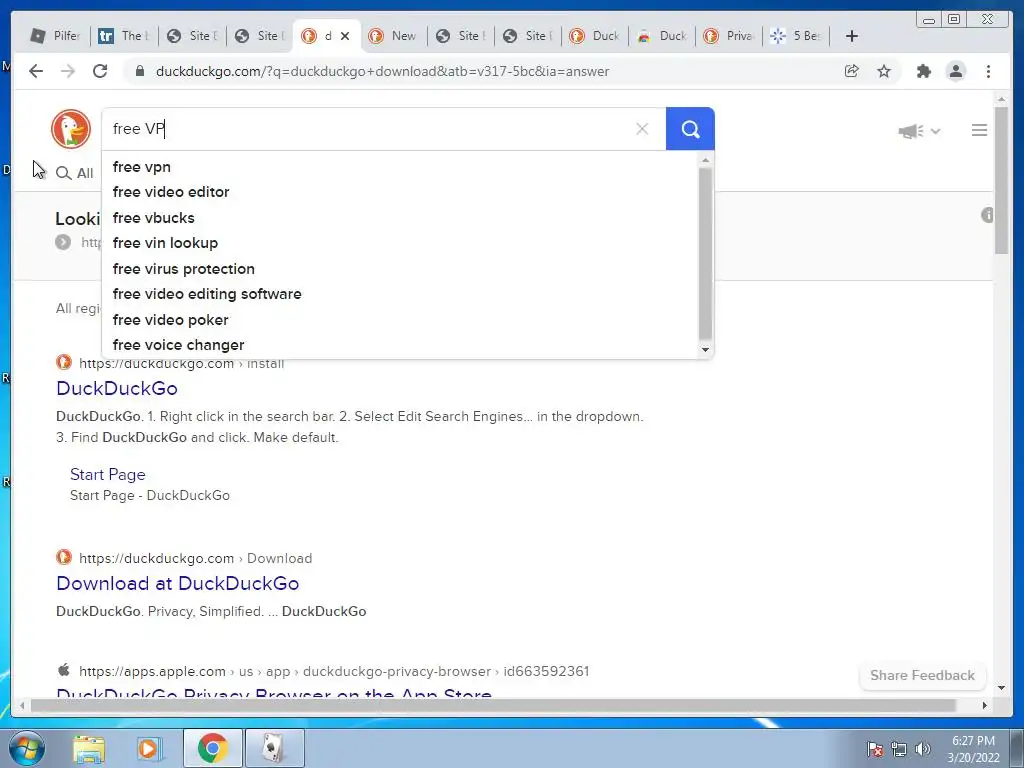The width and height of the screenshot is (1024, 768).
Task: Open a new tab with the plus button
Action: click(852, 36)
